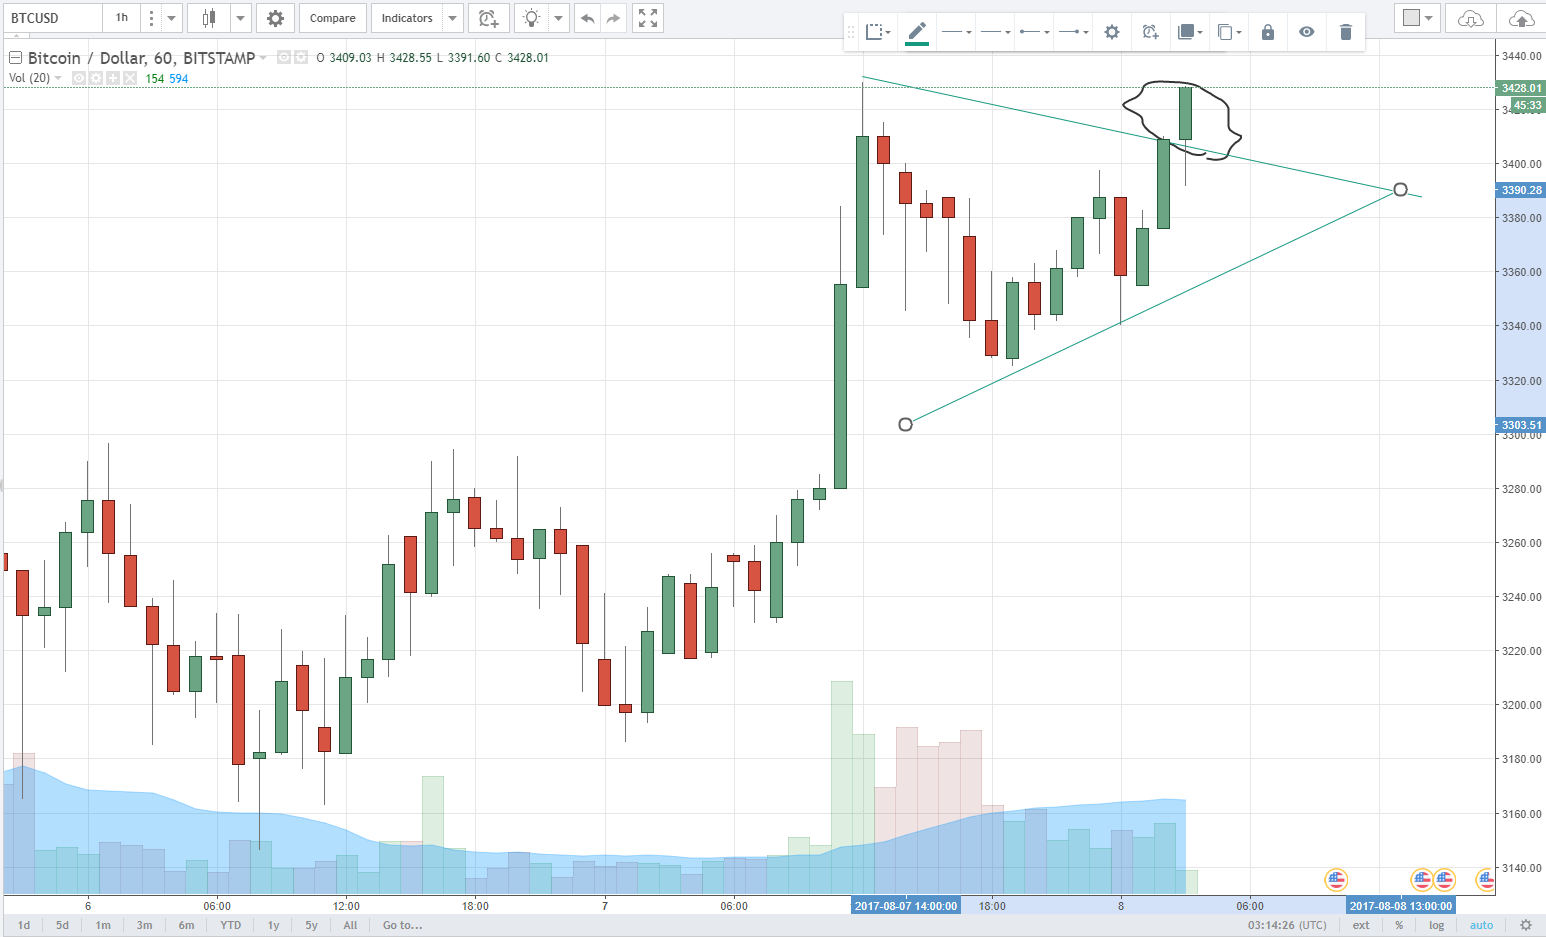Create a price alert with the alarm clock icon
The image size is (1546, 937).
point(488,18)
